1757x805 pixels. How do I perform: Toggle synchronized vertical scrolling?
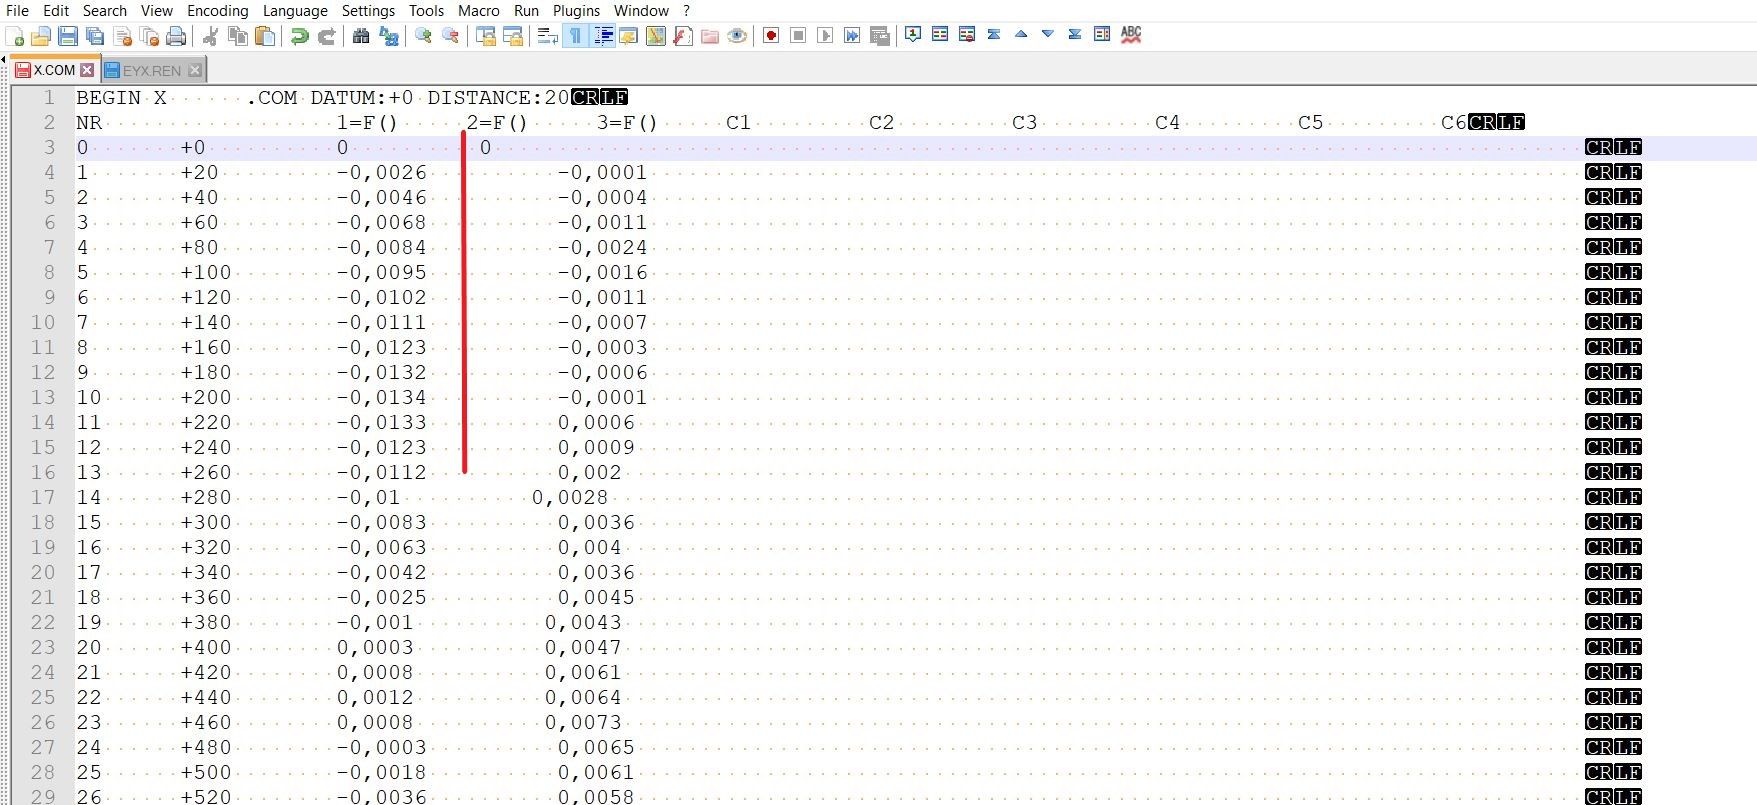coord(486,37)
